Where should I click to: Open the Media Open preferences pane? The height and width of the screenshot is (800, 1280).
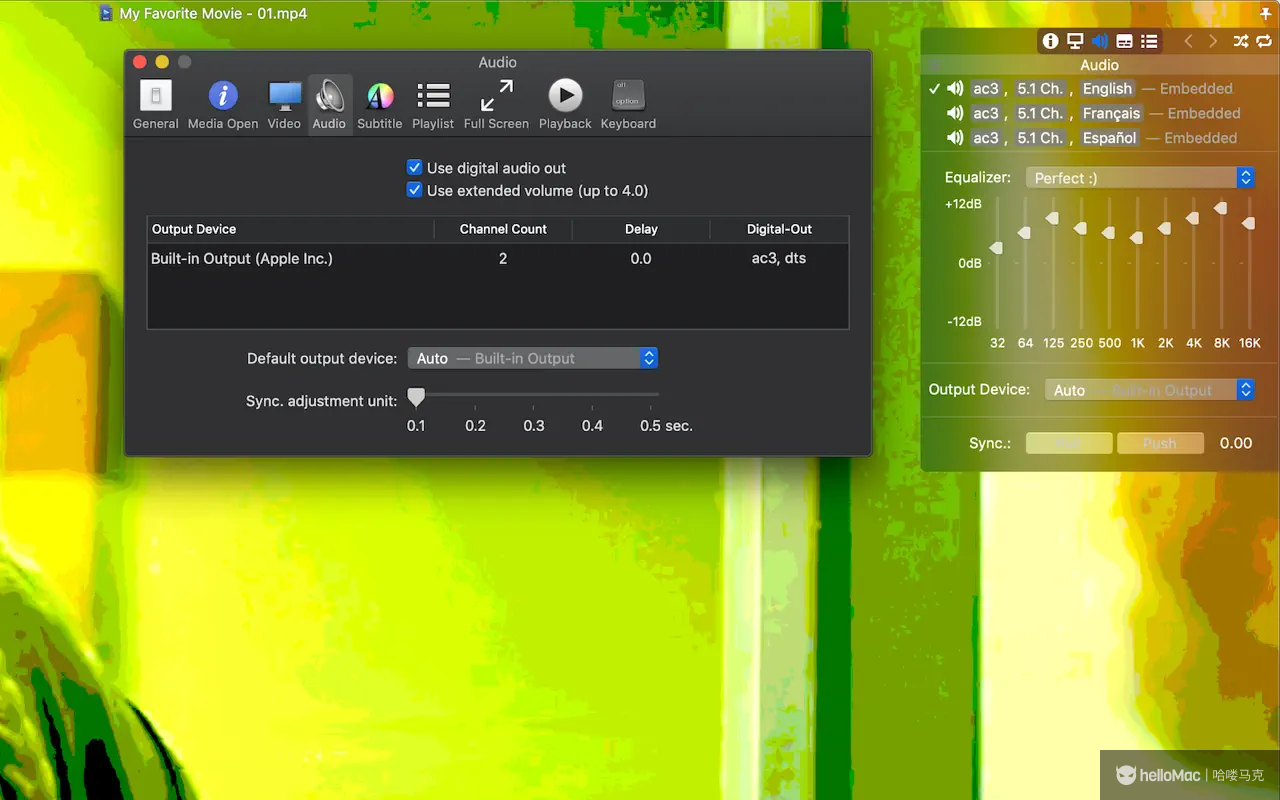tap(223, 105)
